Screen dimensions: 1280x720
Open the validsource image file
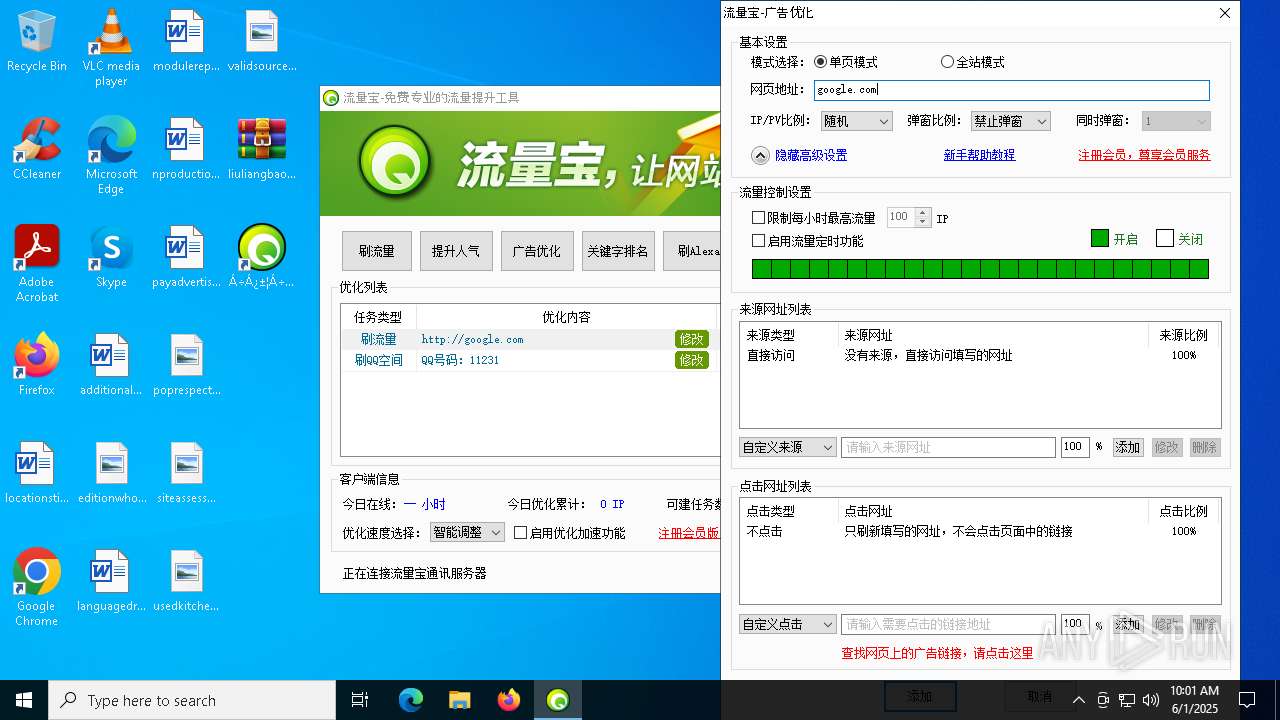point(262,40)
